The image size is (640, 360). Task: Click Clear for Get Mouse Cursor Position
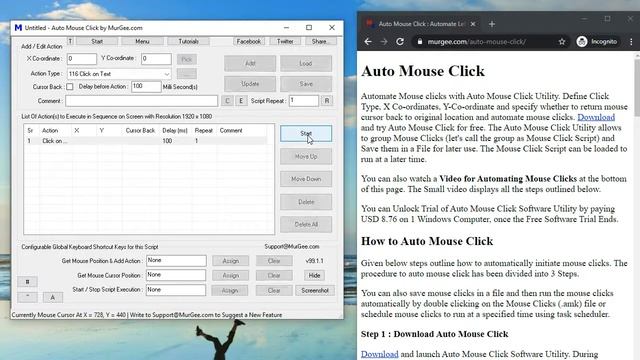(274, 276)
